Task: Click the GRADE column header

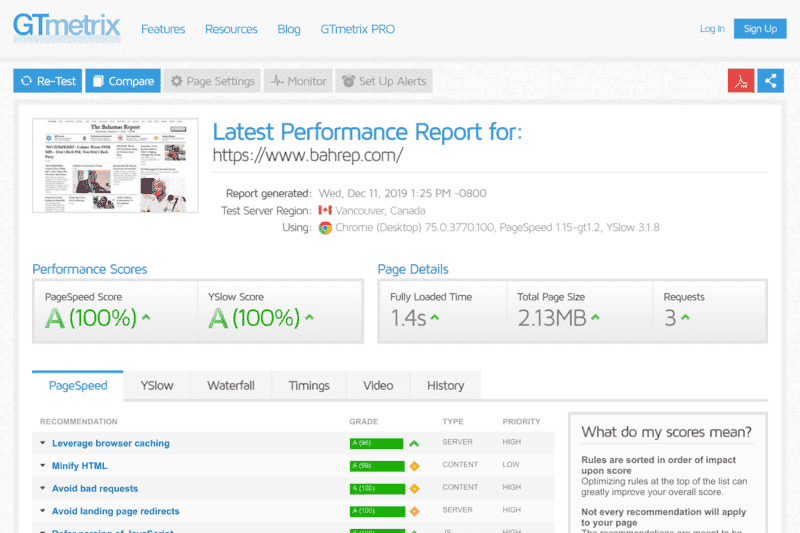Action: coord(364,422)
